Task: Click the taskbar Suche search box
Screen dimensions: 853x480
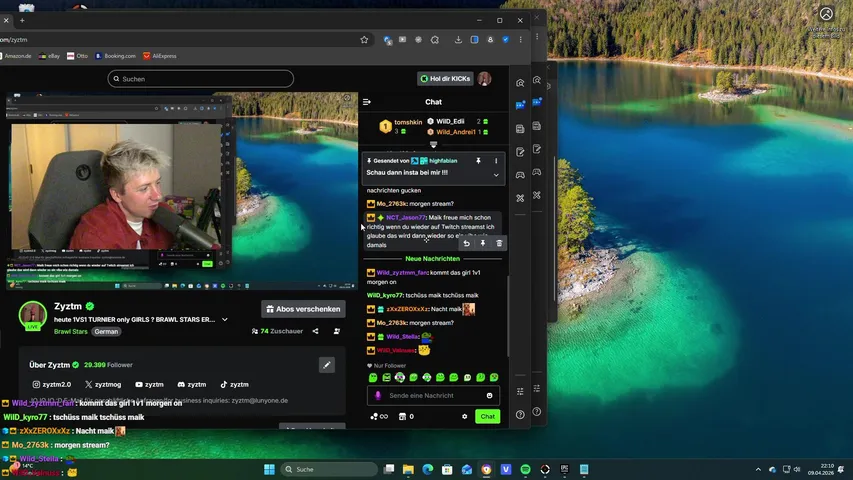Action: [330, 469]
